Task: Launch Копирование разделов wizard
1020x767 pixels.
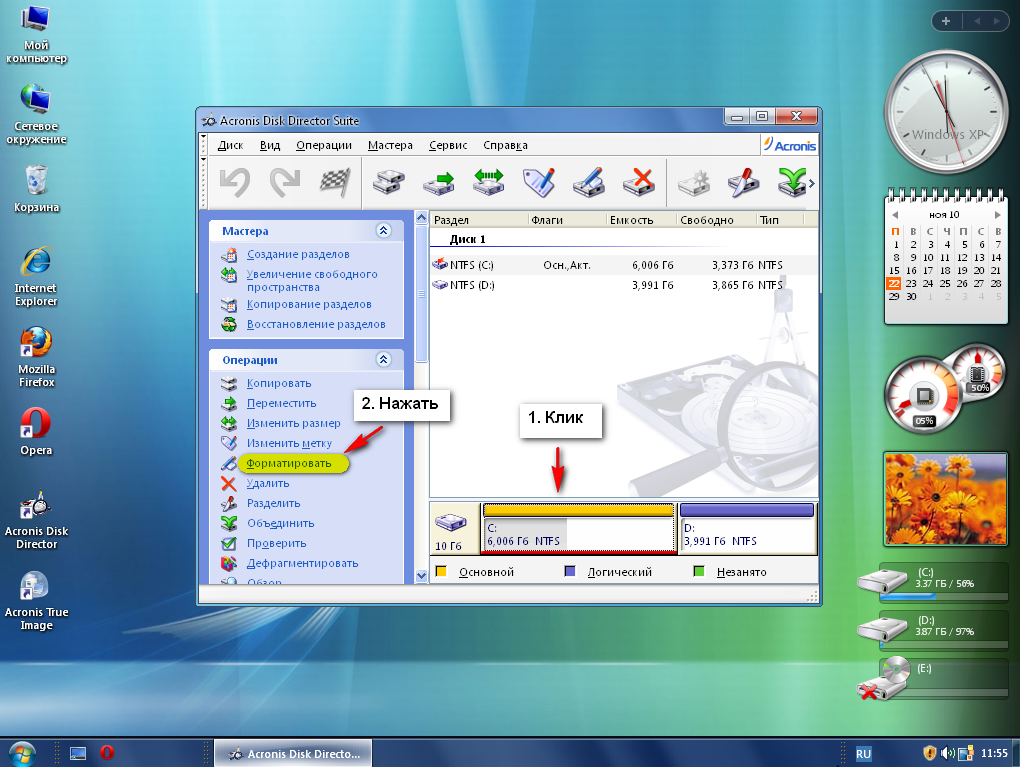Action: pyautogui.click(x=309, y=304)
